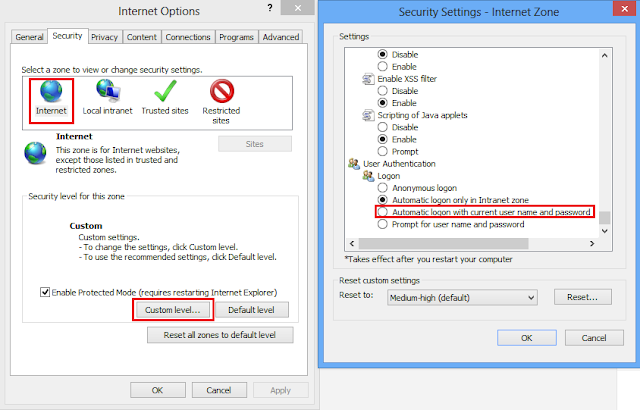Click the settings list scroll down arrow
Screen dimensions: 640x410
[605, 231]
